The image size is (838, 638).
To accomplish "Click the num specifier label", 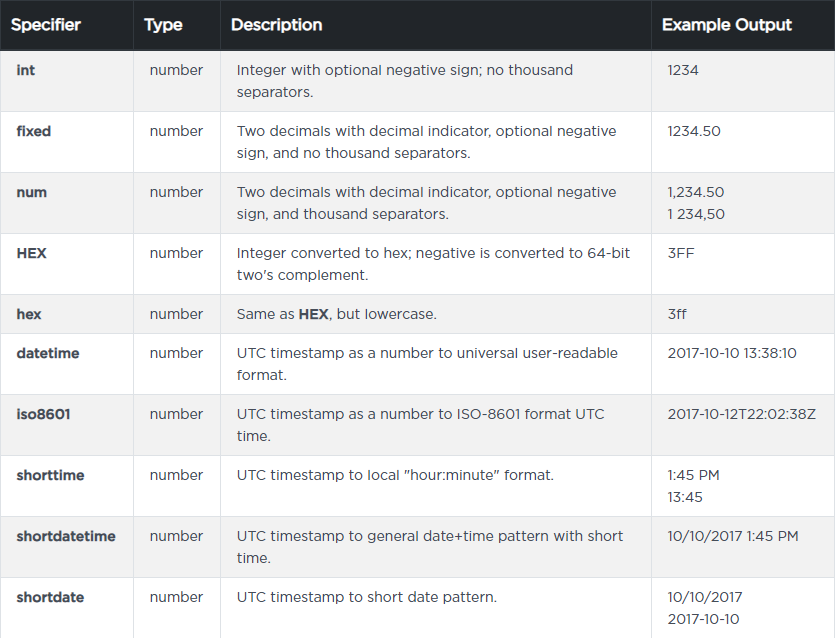I will coord(32,193).
